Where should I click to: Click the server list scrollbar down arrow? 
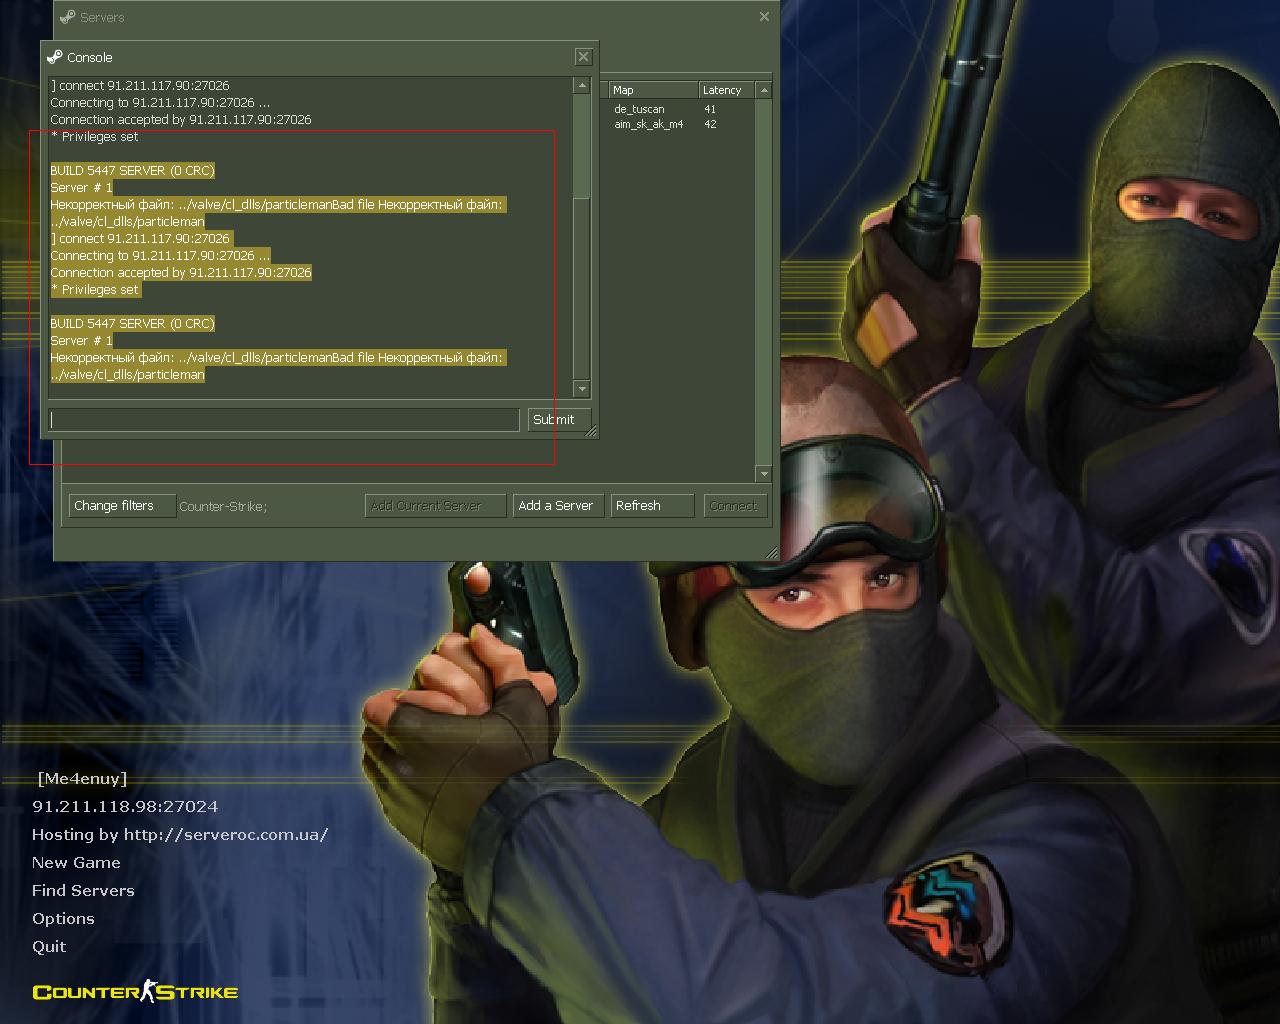(x=764, y=473)
